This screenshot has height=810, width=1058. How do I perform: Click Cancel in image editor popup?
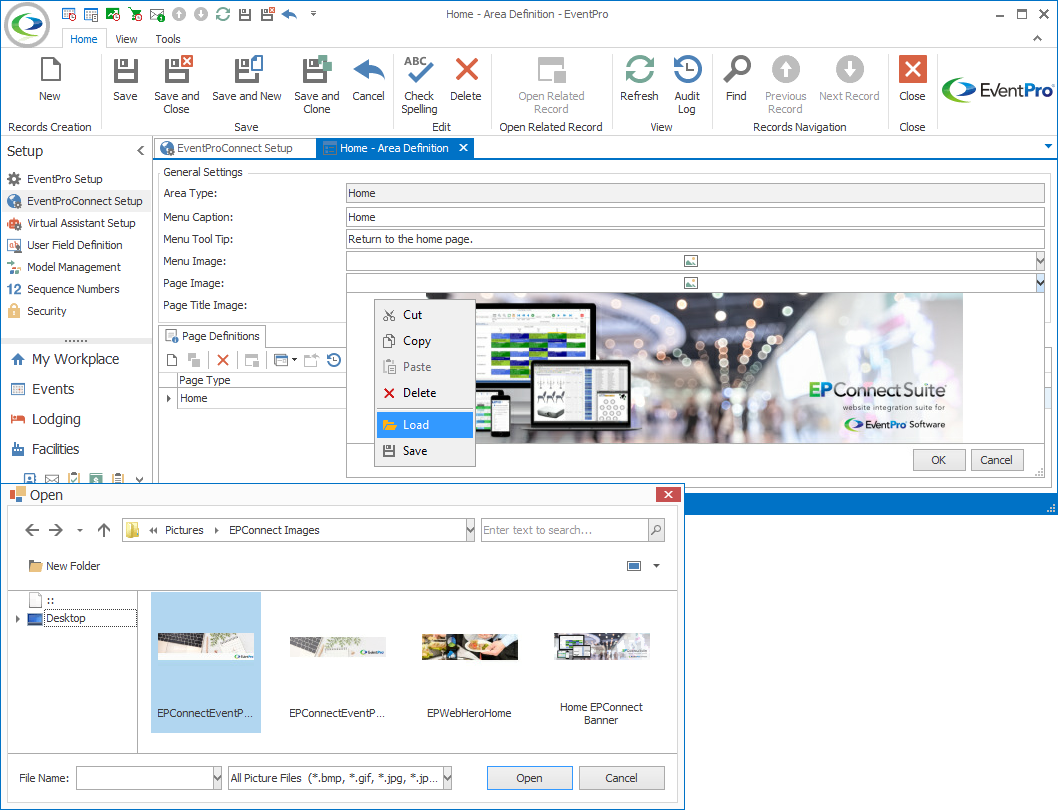(x=997, y=460)
